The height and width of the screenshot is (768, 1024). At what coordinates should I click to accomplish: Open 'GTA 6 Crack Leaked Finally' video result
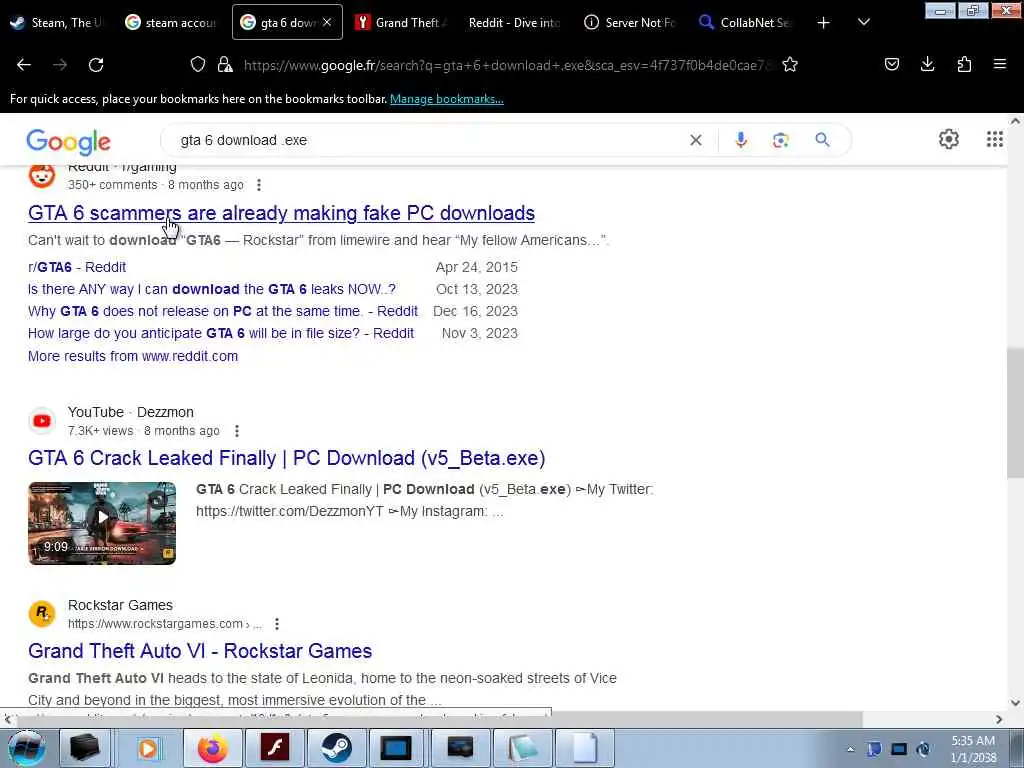tap(287, 458)
